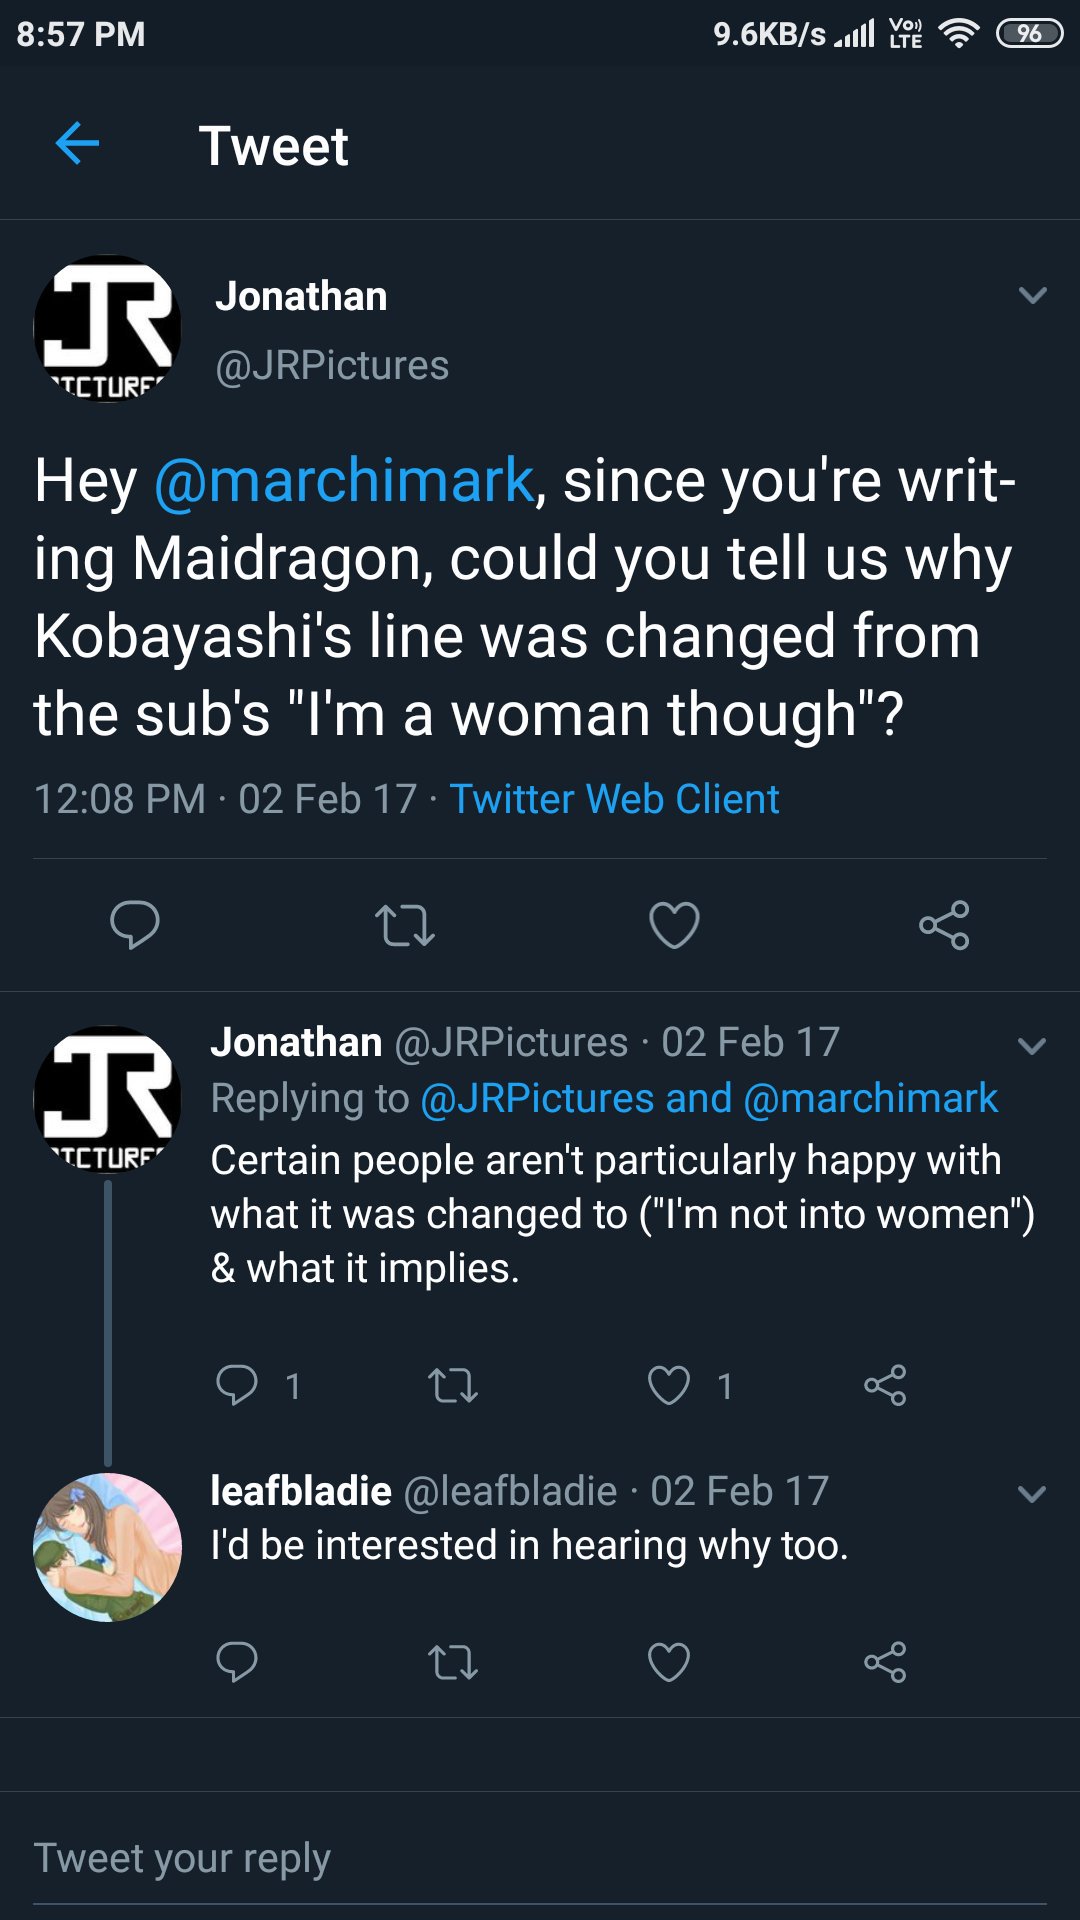Share the main tweet
Screen dimensions: 1080x1920
pyautogui.click(x=944, y=924)
